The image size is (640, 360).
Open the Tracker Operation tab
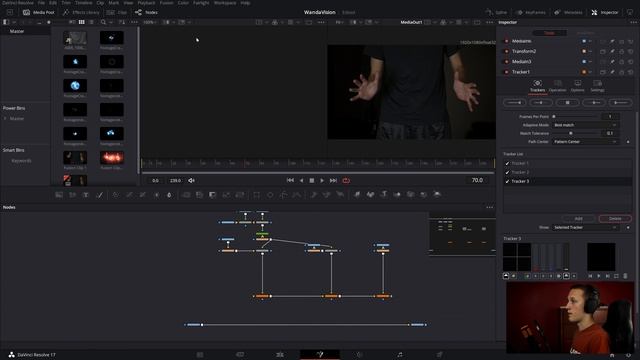pyautogui.click(x=557, y=86)
